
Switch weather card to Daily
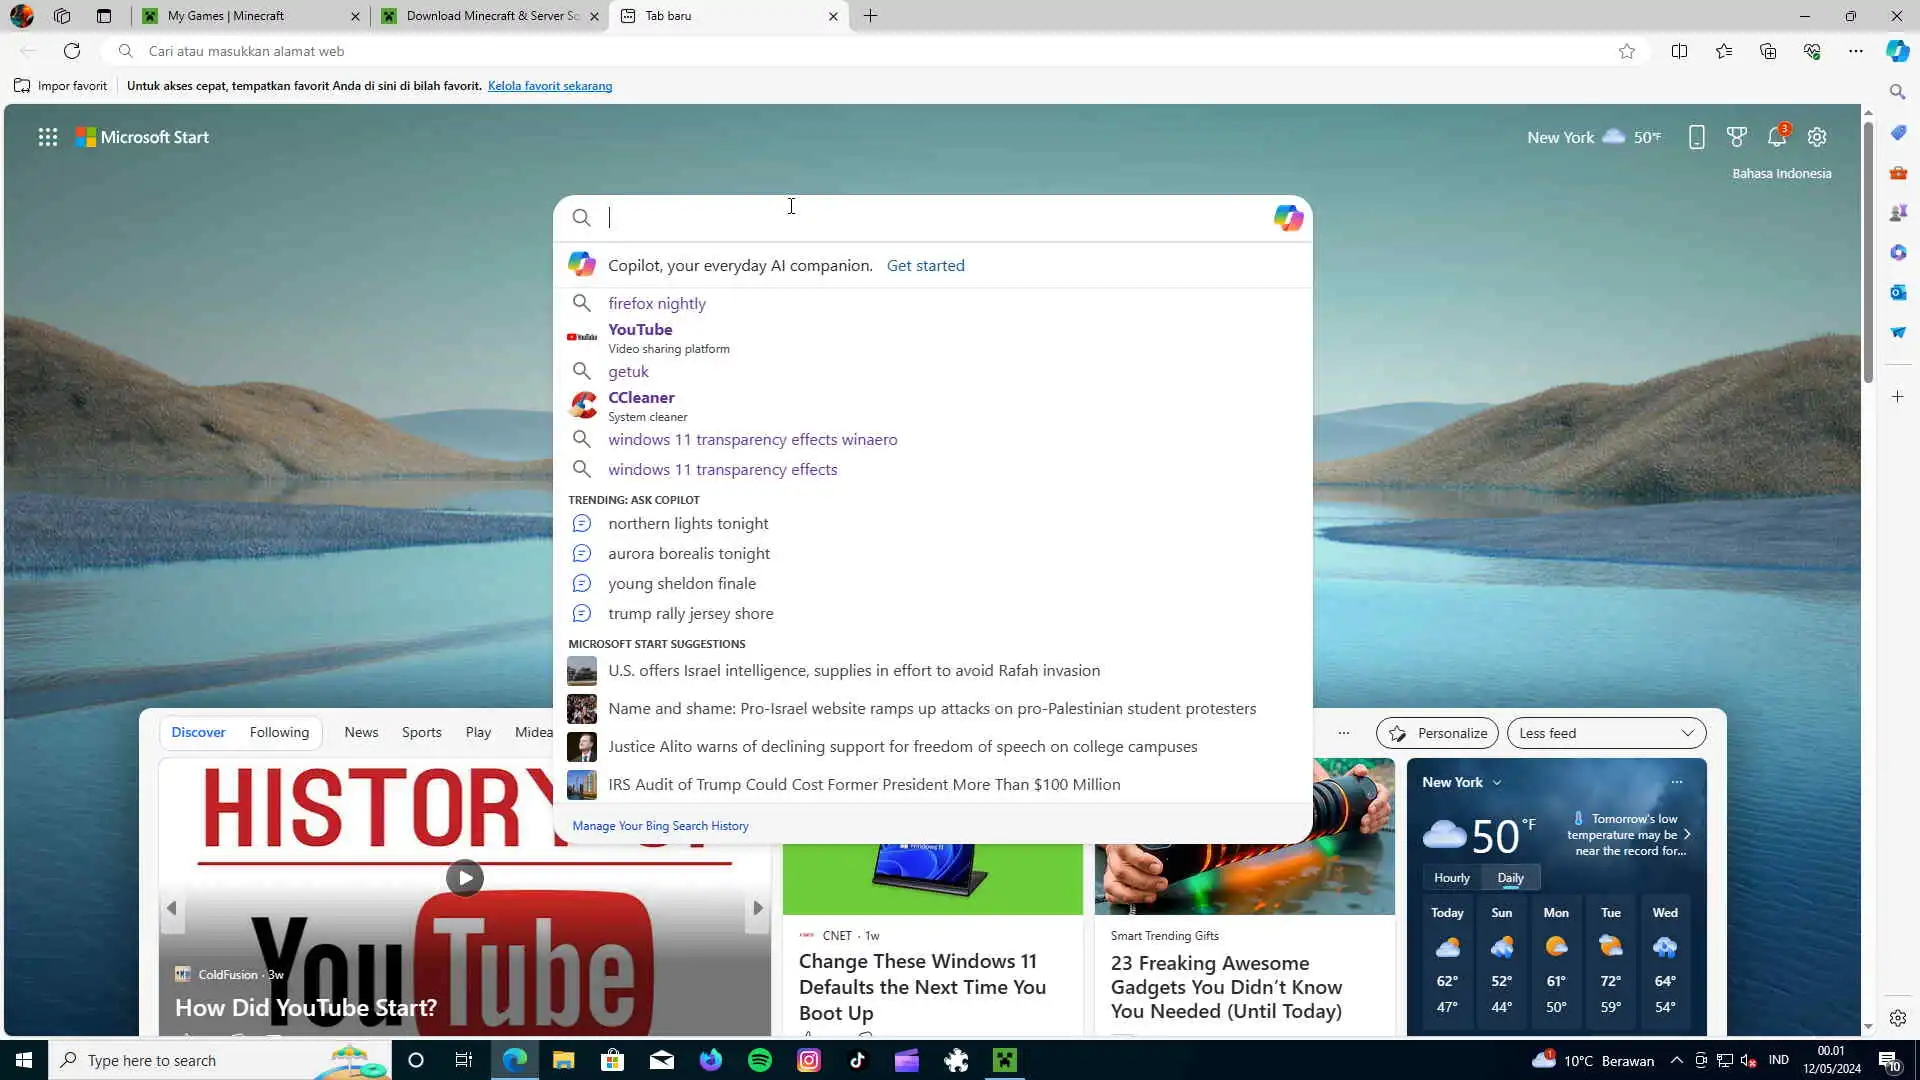point(1510,878)
